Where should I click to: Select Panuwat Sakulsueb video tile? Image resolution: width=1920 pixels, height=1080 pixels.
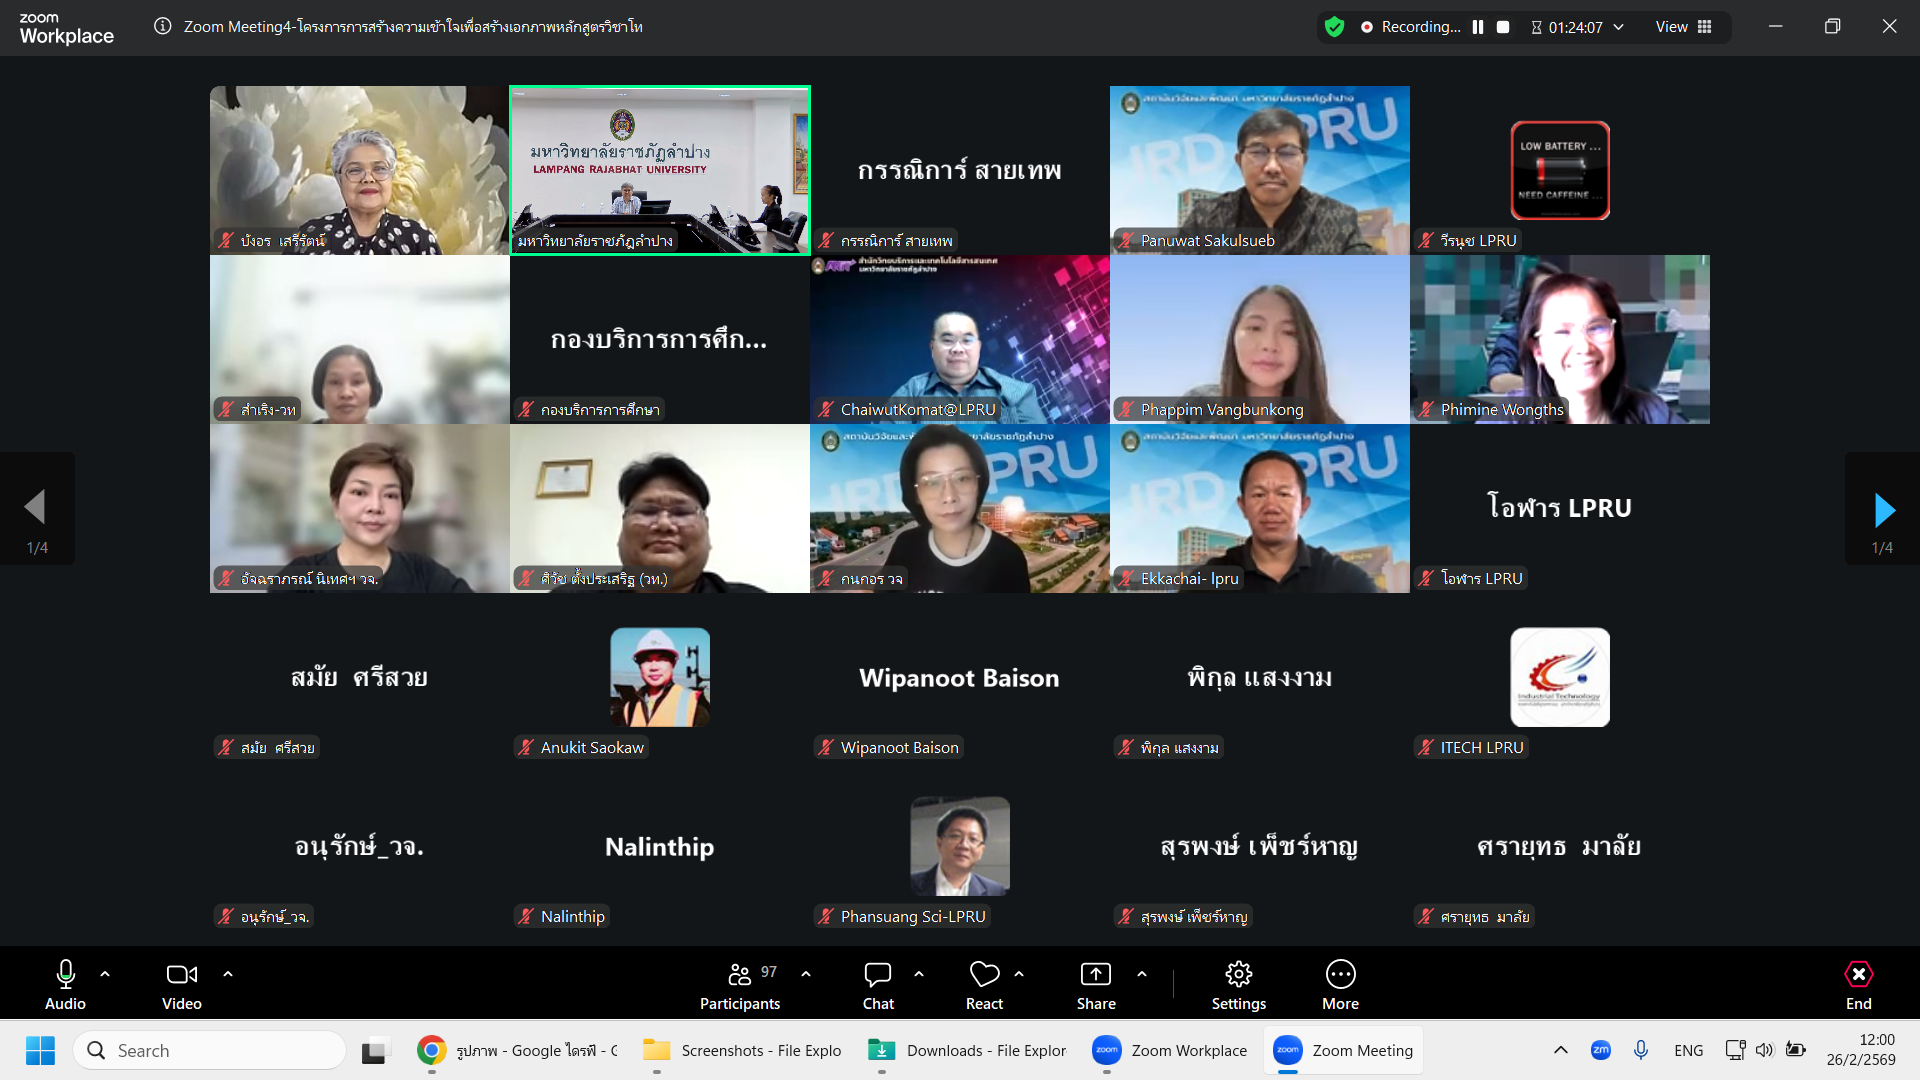1259,169
